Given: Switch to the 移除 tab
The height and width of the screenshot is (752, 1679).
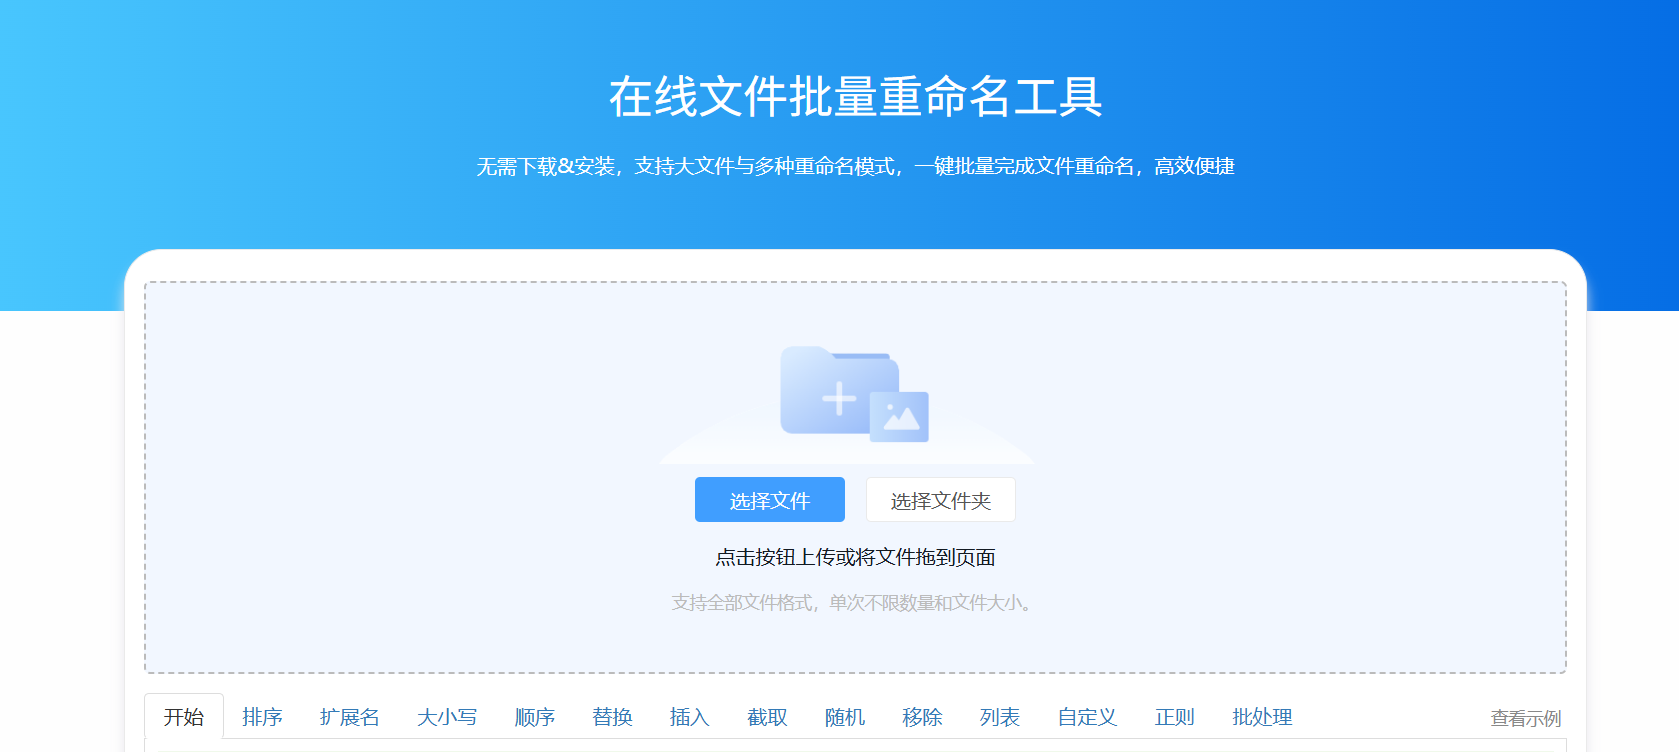Looking at the screenshot, I should coord(922,717).
